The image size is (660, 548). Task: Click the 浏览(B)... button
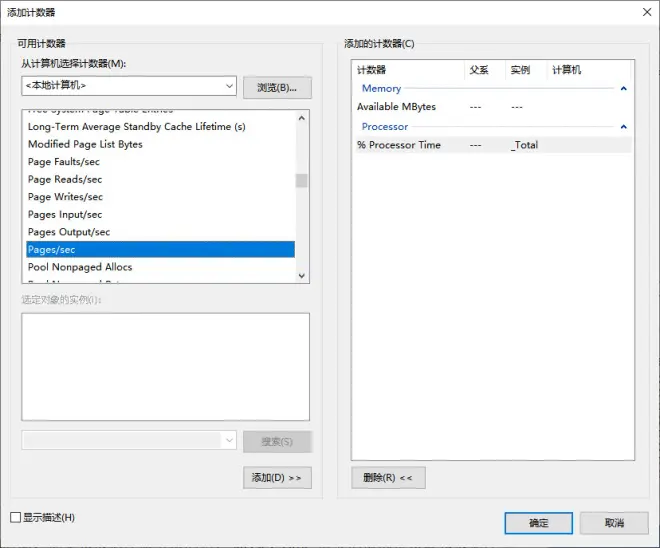tap(277, 88)
